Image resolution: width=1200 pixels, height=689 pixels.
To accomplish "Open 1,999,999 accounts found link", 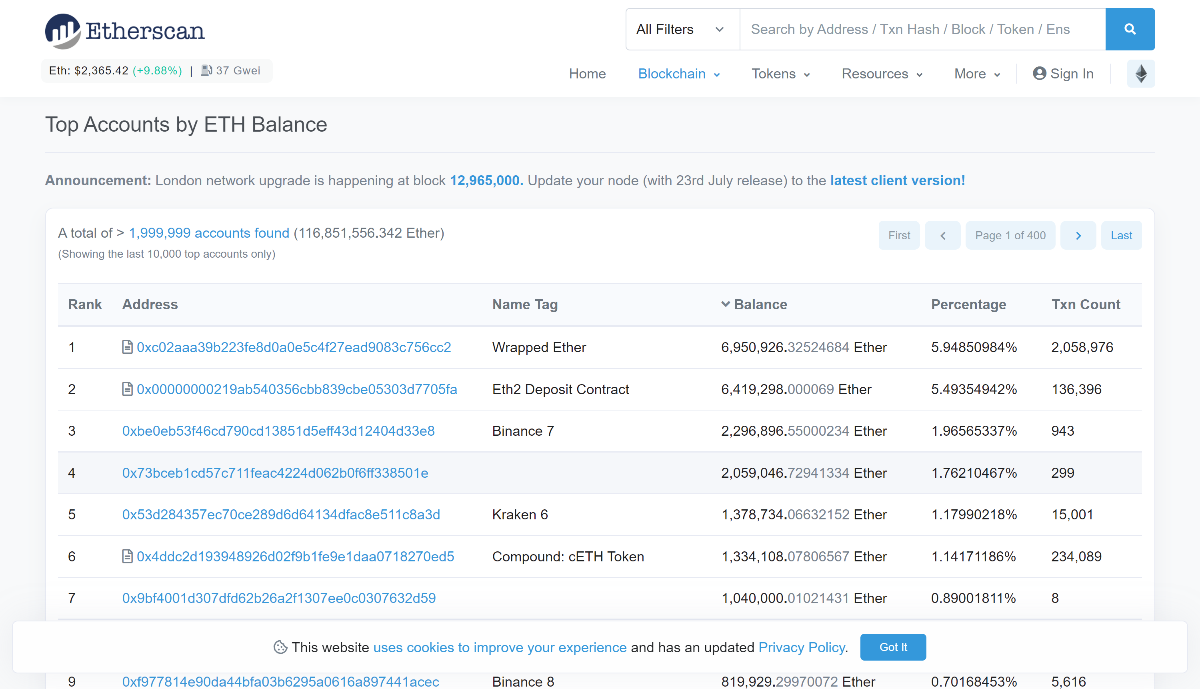I will [209, 233].
